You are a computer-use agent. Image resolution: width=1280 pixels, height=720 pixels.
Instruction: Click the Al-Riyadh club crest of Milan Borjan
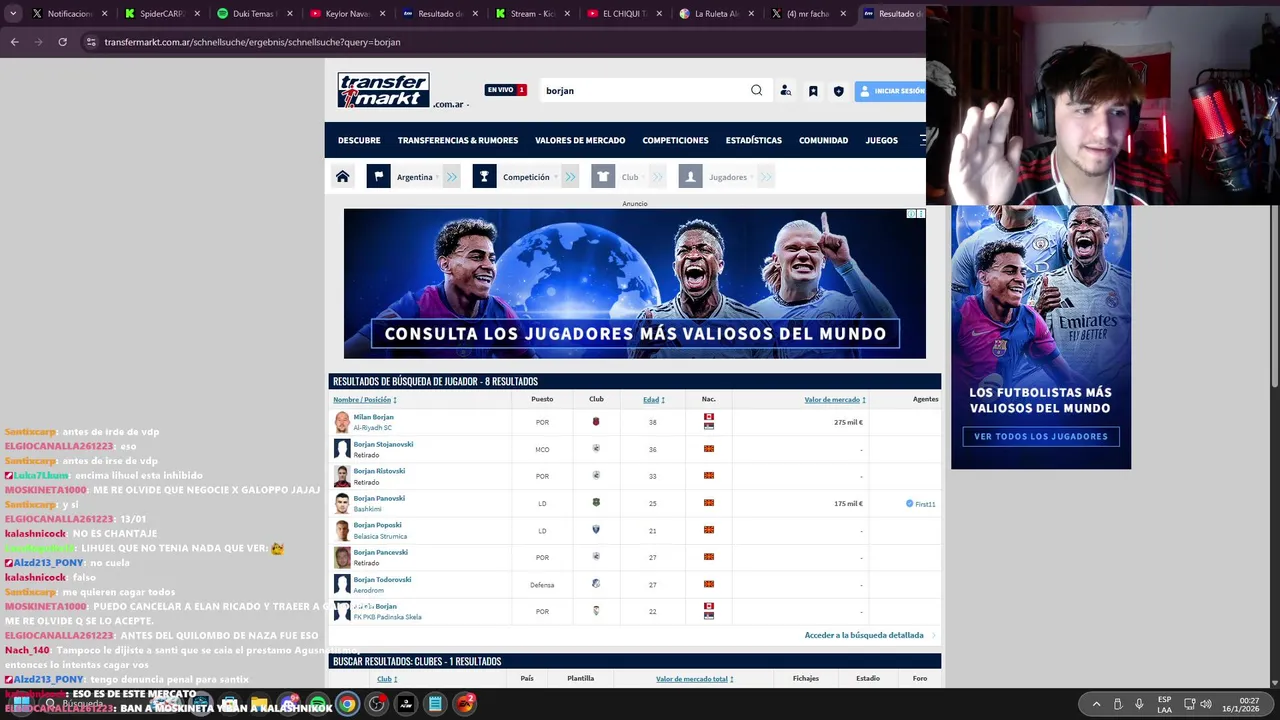click(x=596, y=422)
